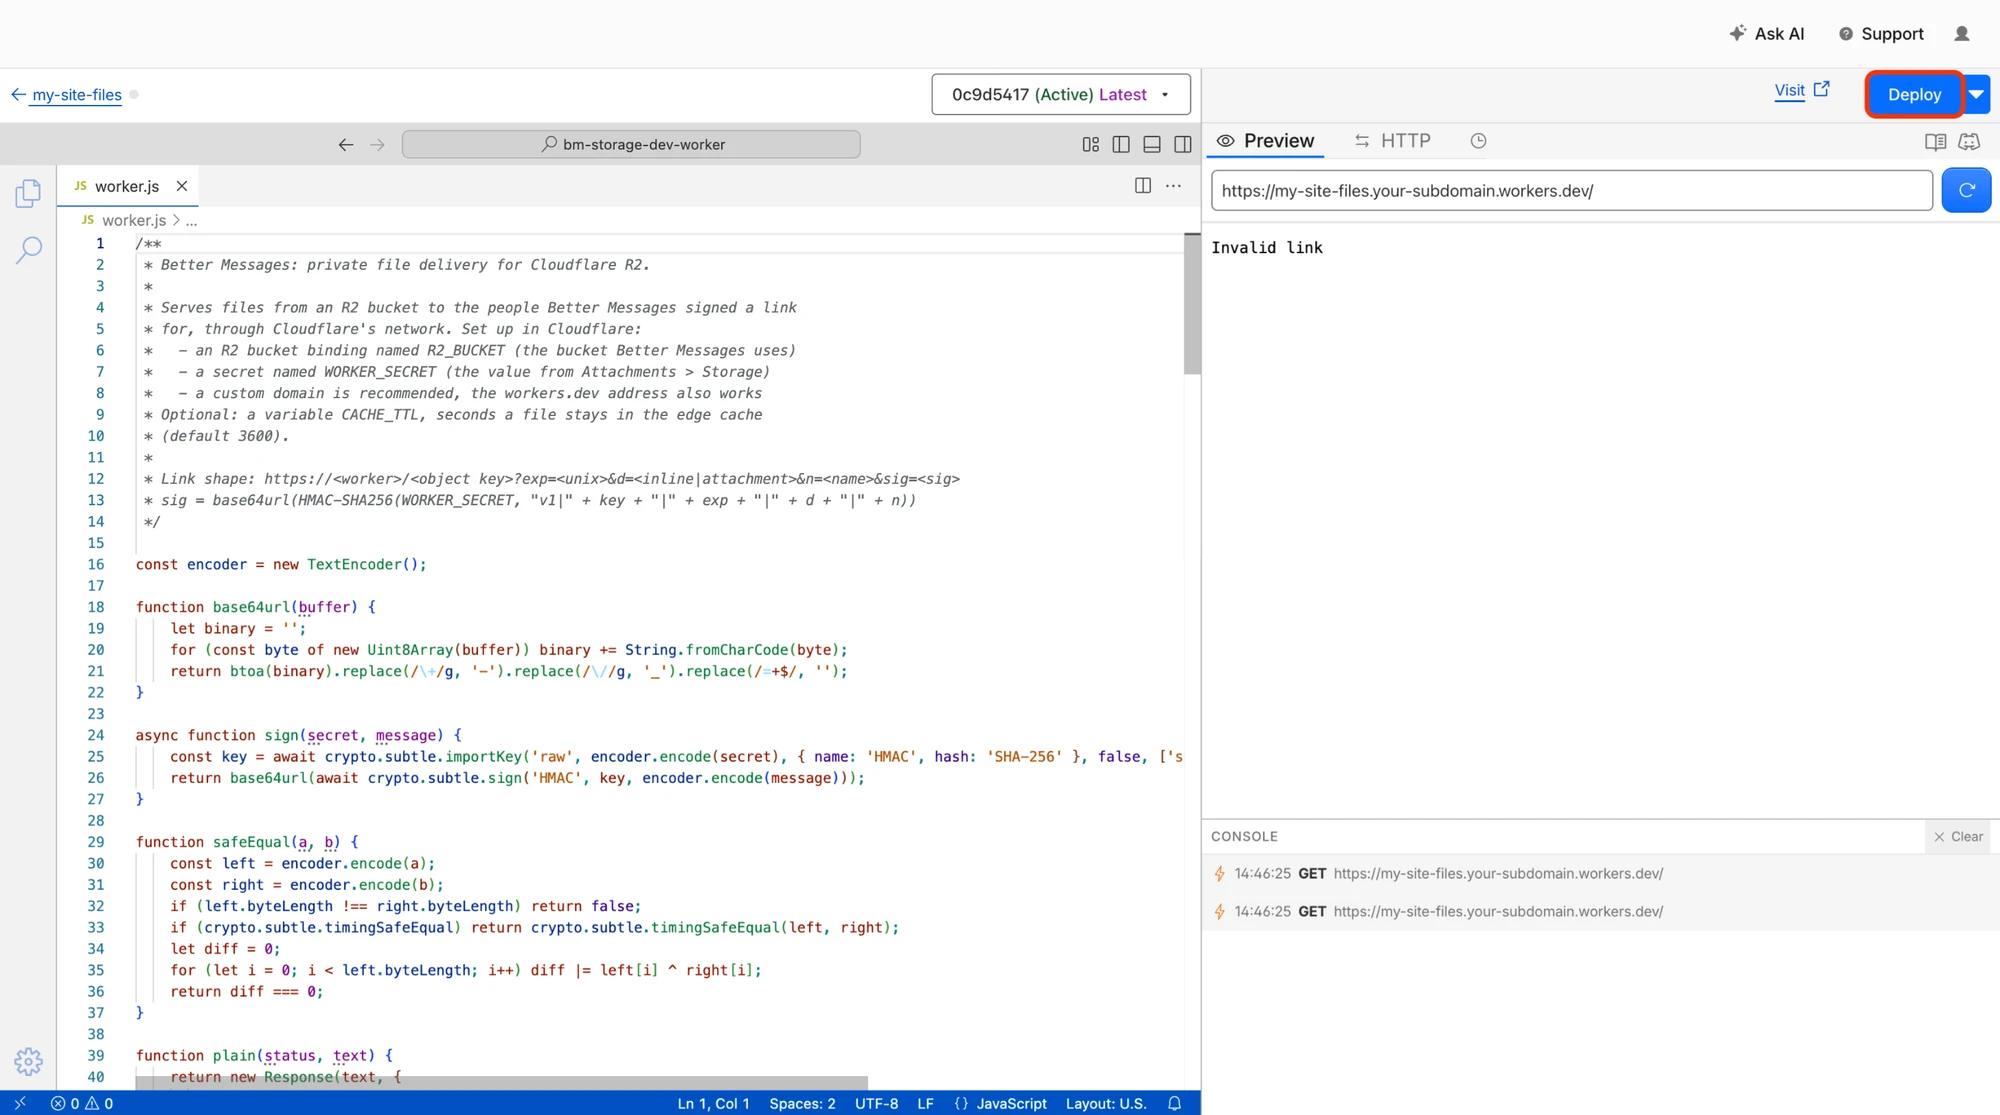Open remote window icon in status bar

pyautogui.click(x=20, y=1103)
